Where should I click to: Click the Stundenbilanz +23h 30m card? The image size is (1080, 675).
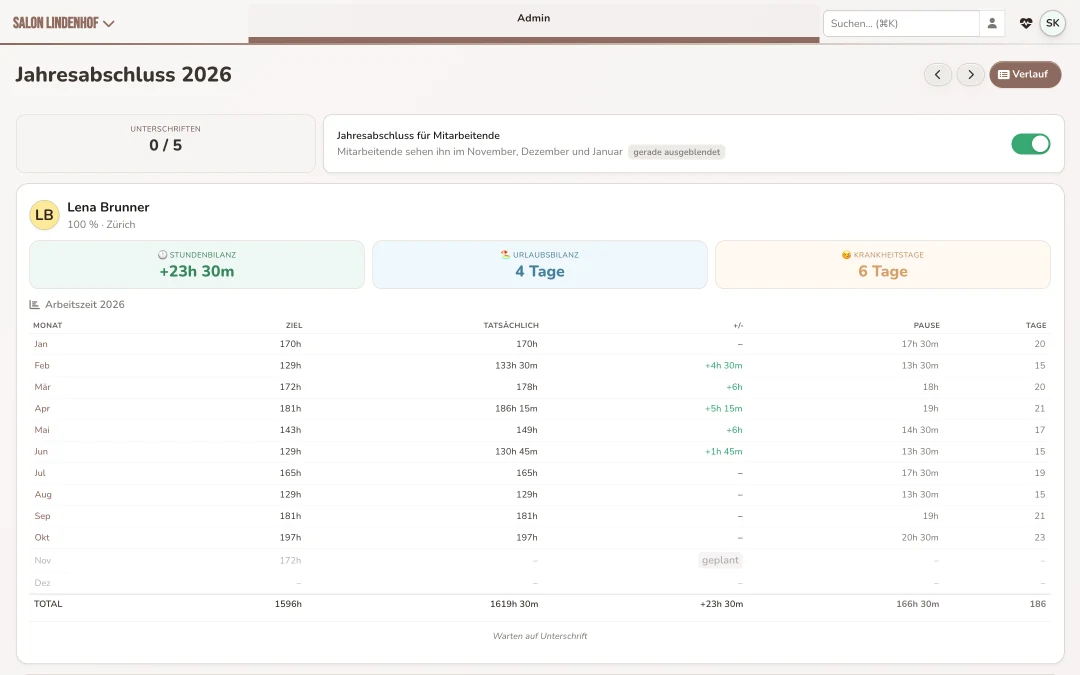(197, 264)
